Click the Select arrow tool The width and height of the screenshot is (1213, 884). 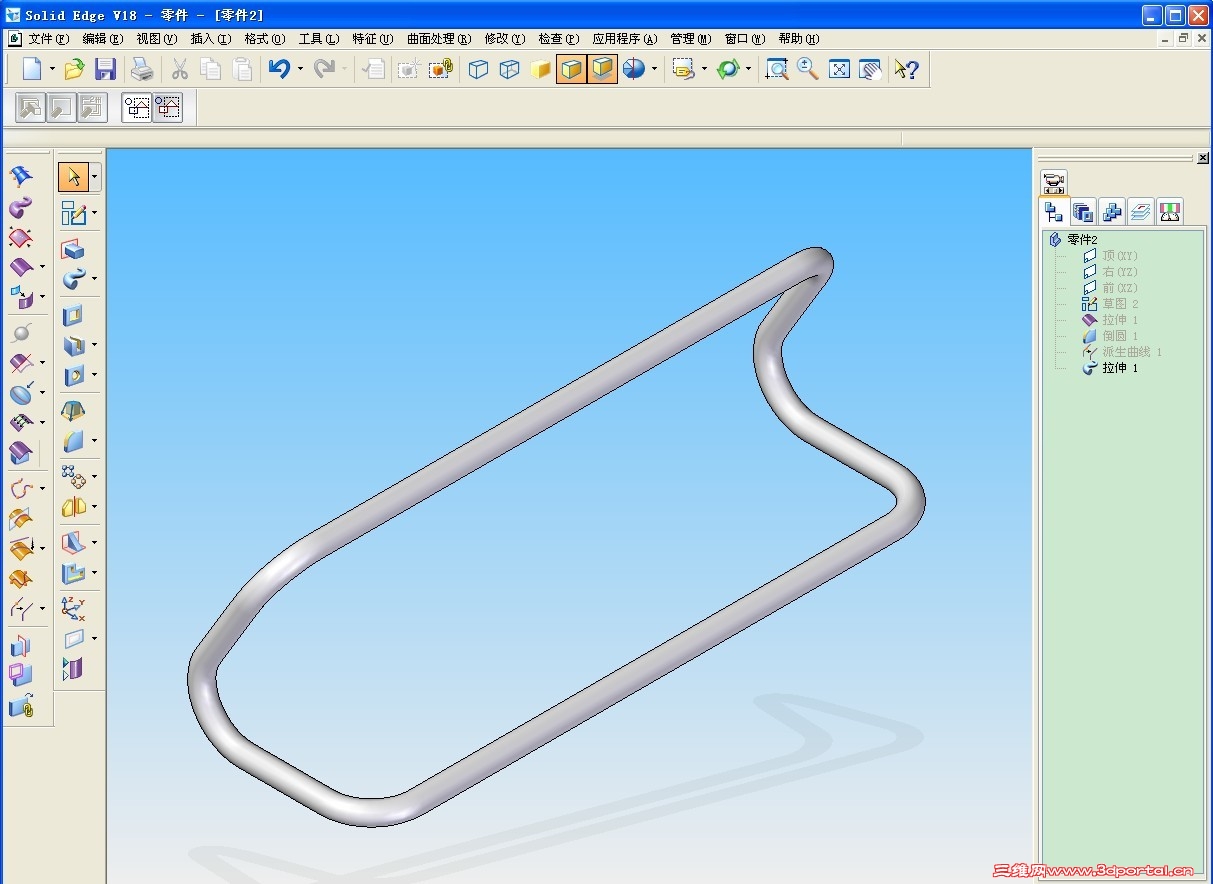(73, 177)
